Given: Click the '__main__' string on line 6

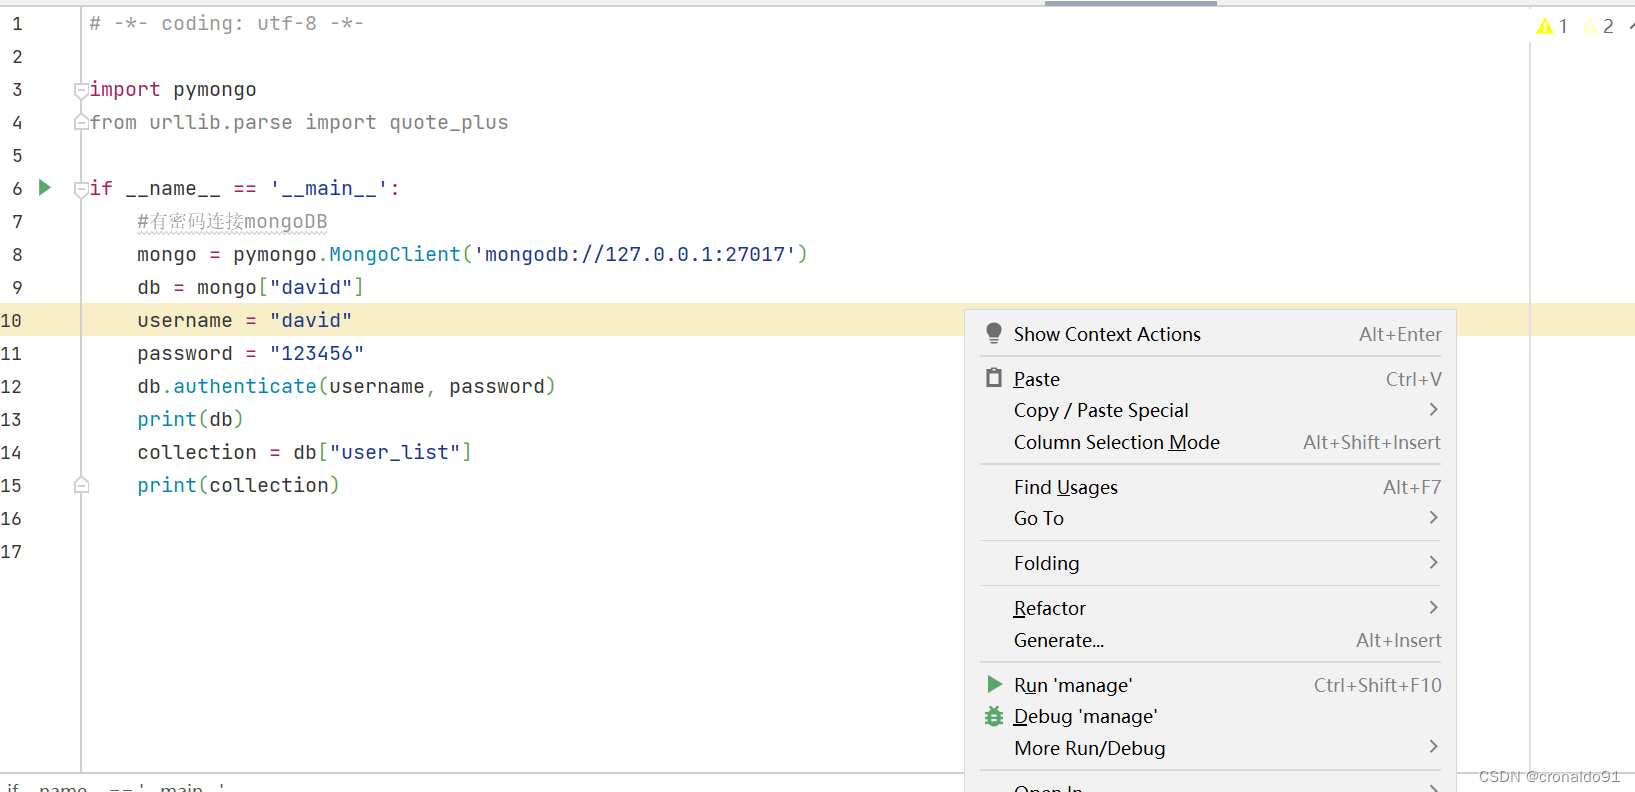Looking at the screenshot, I should click(x=329, y=188).
